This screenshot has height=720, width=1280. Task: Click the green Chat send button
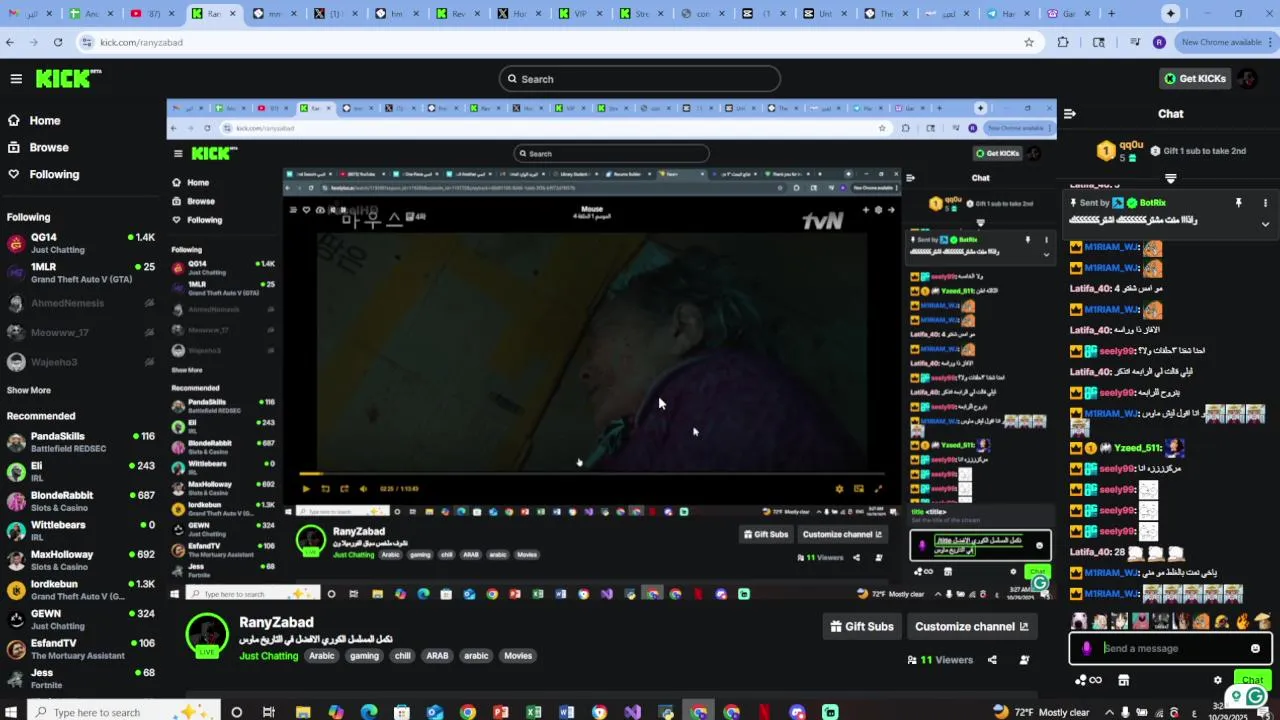click(x=1252, y=680)
